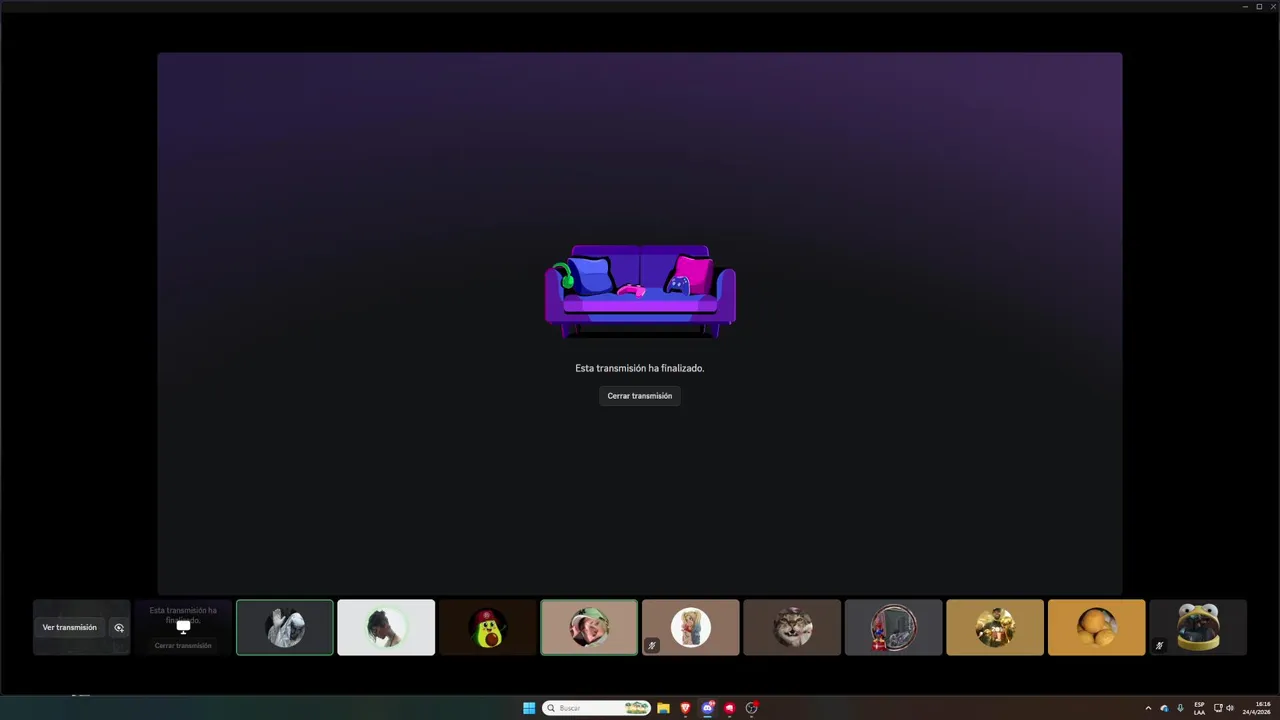The height and width of the screenshot is (720, 1280).
Task: Open the volume and network quick settings
Action: click(1224, 708)
